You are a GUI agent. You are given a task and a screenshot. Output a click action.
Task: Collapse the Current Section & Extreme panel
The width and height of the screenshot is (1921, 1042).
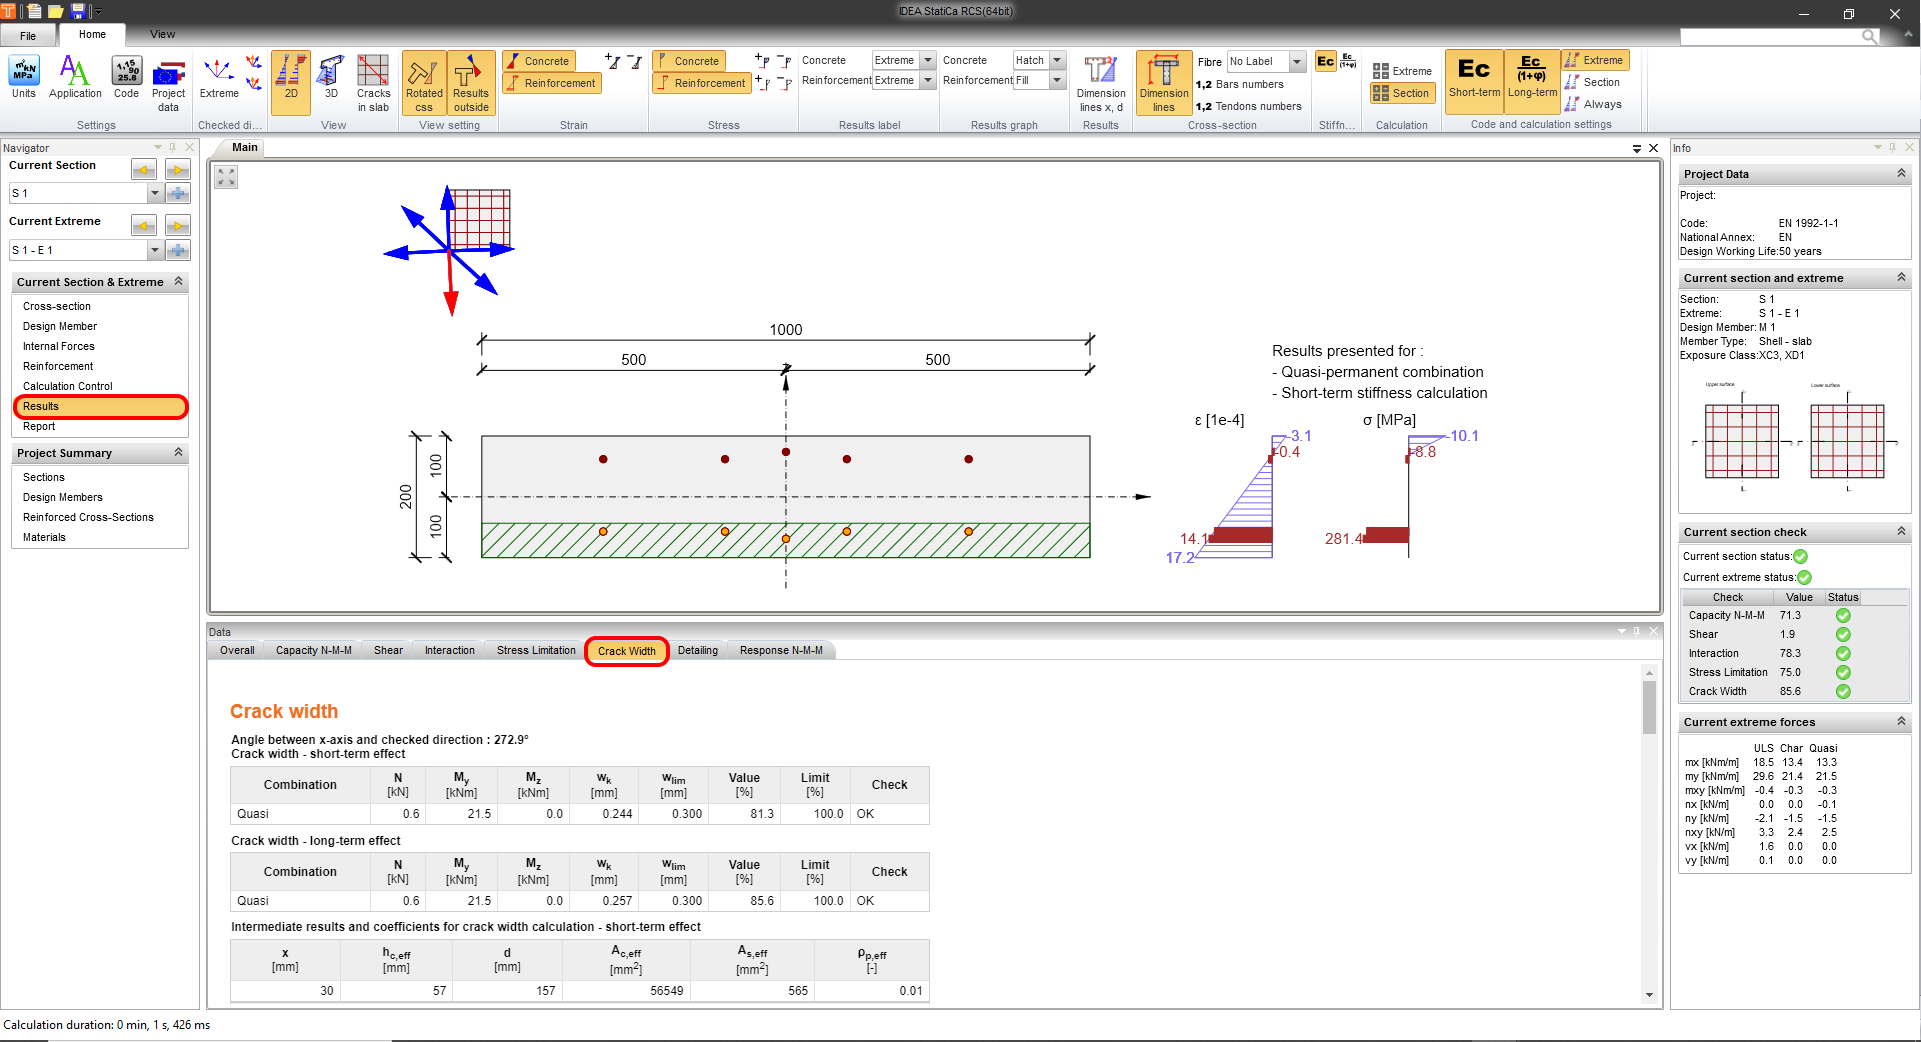tap(178, 282)
